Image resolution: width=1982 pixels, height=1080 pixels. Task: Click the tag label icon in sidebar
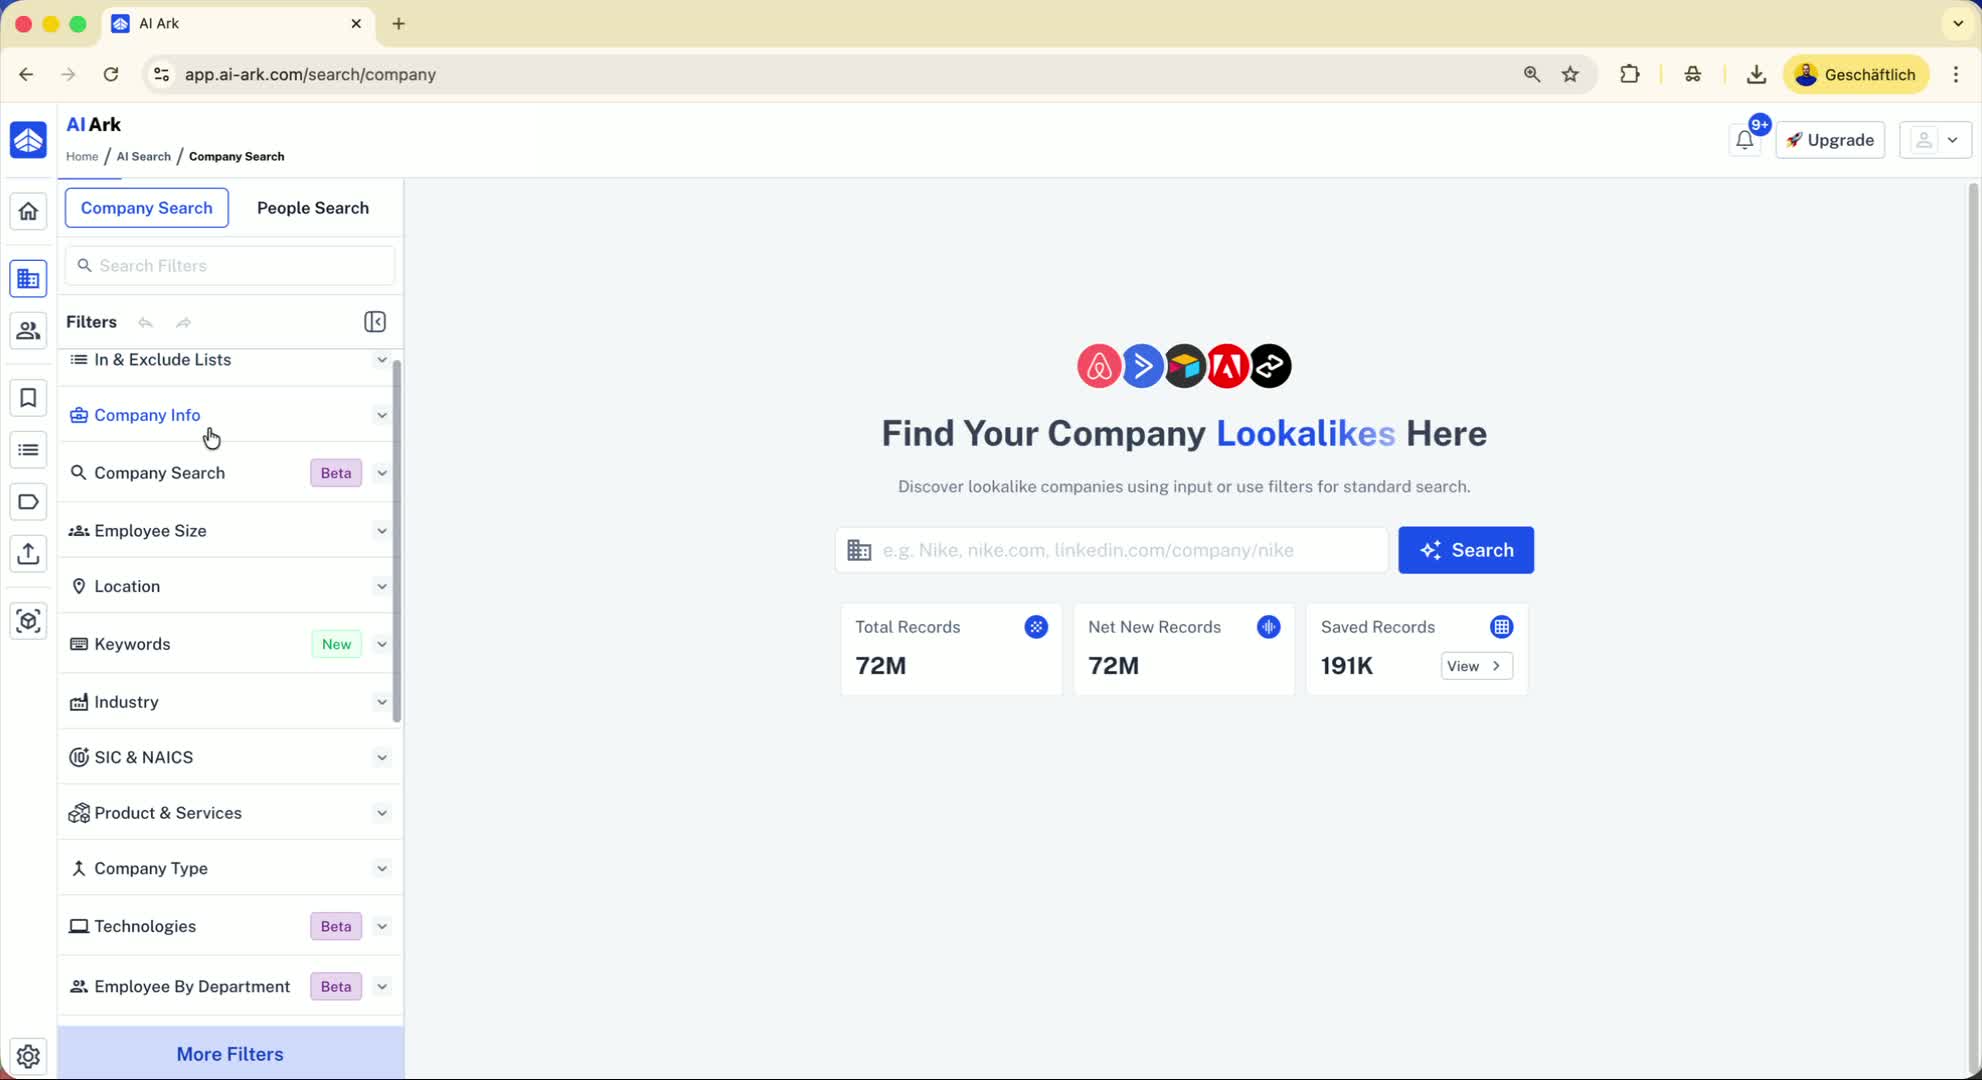(28, 502)
